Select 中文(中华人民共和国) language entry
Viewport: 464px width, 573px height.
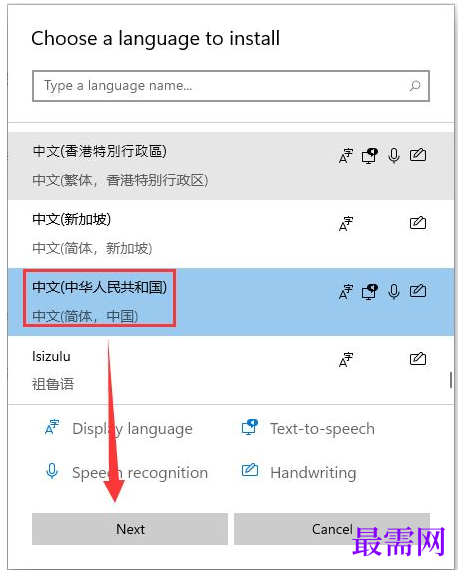click(231, 302)
